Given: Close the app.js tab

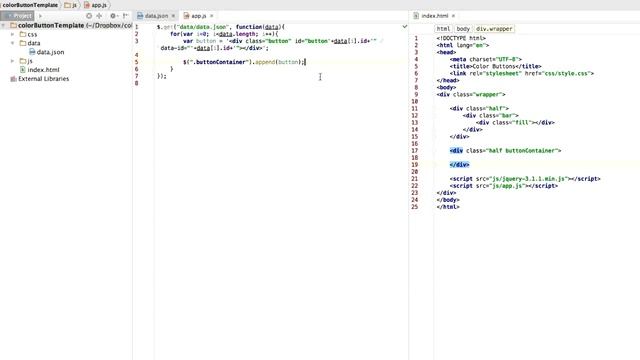Looking at the screenshot, I should [x=211, y=16].
